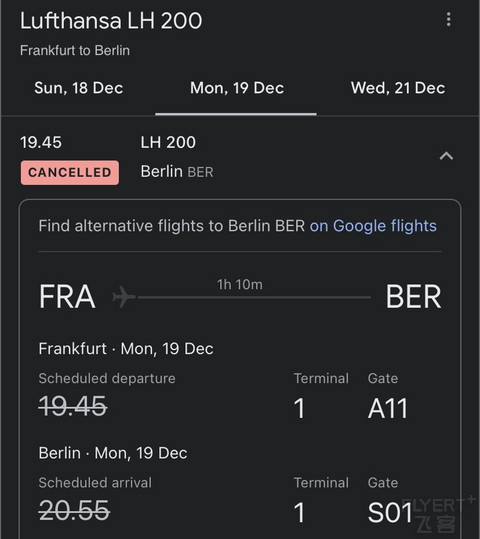The width and height of the screenshot is (480, 539).
Task: Click arrival gate S01
Action: coord(390,513)
